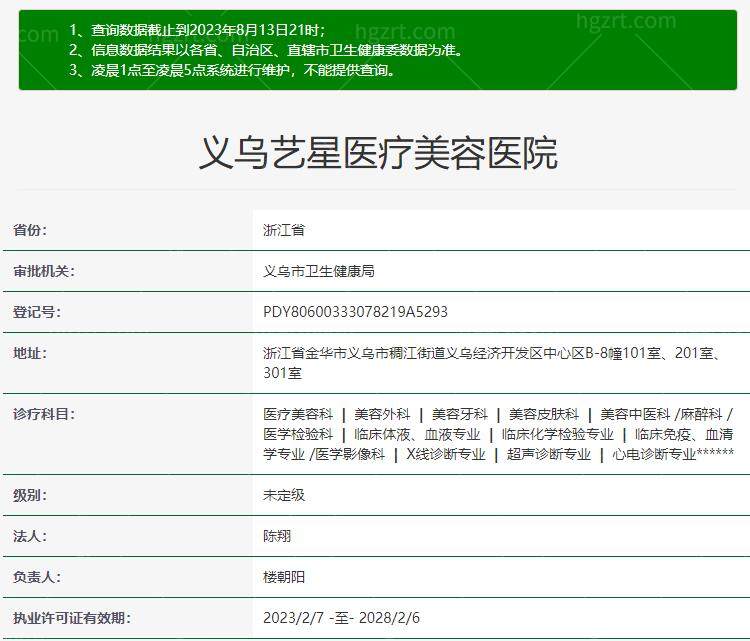Click the 负责人 label
This screenshot has height=641, width=750.
37,577
